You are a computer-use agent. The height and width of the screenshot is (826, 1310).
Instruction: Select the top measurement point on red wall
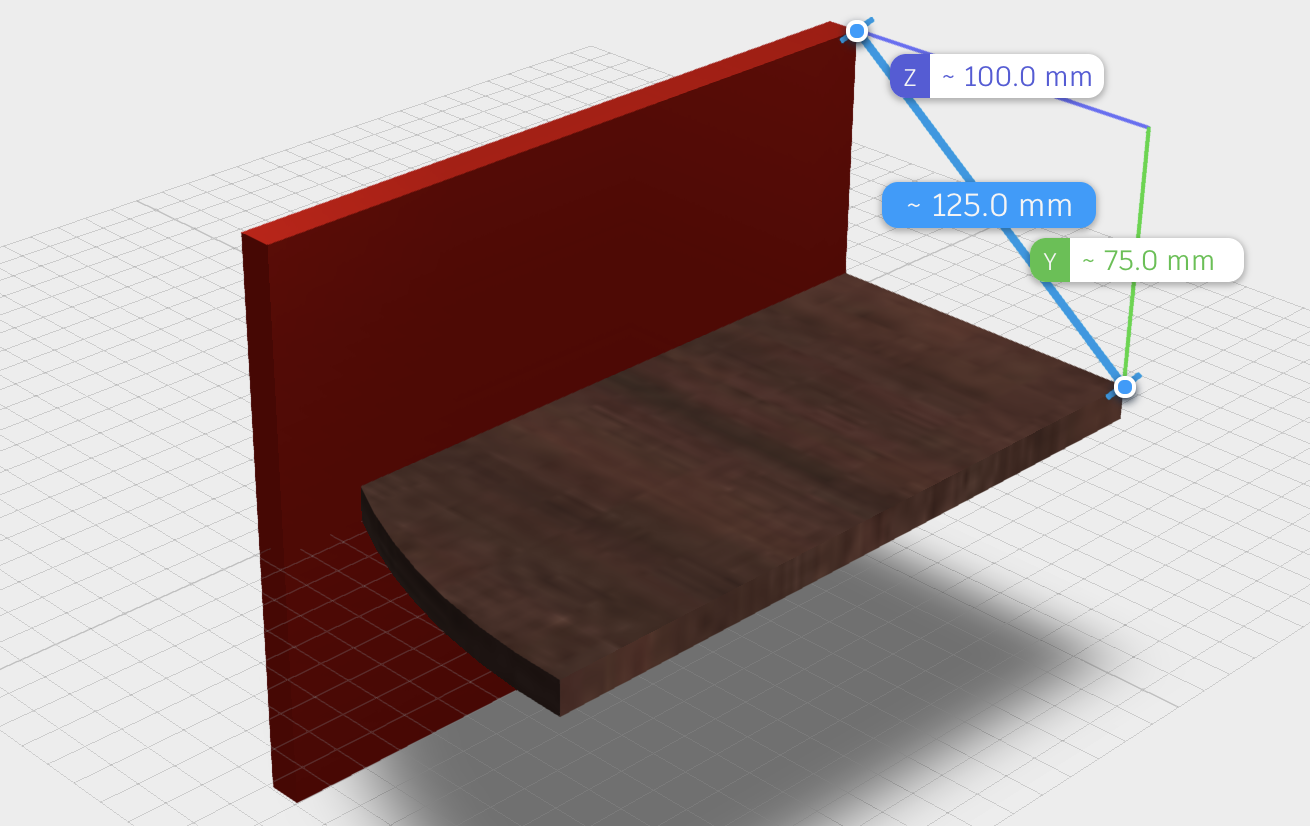(x=857, y=32)
